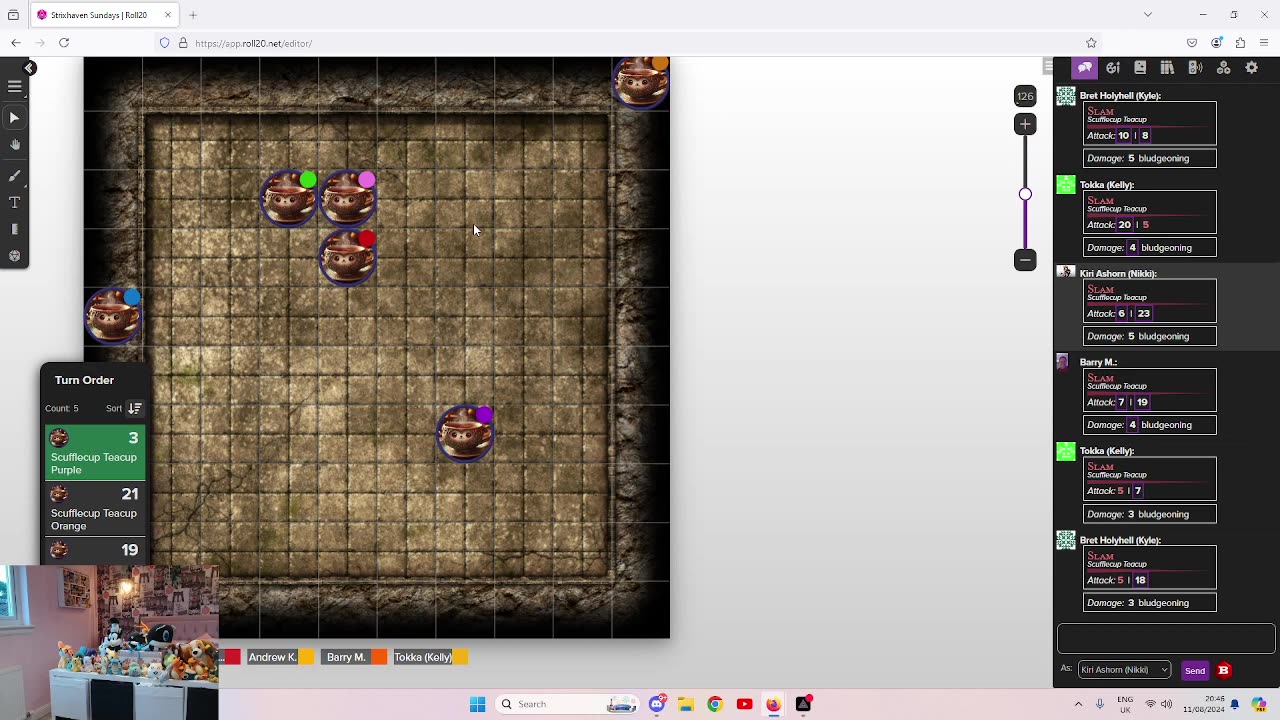Image resolution: width=1280 pixels, height=720 pixels.
Task: Open the 'As: Kiri Ashorn' speaker dropdown
Action: 1124,670
